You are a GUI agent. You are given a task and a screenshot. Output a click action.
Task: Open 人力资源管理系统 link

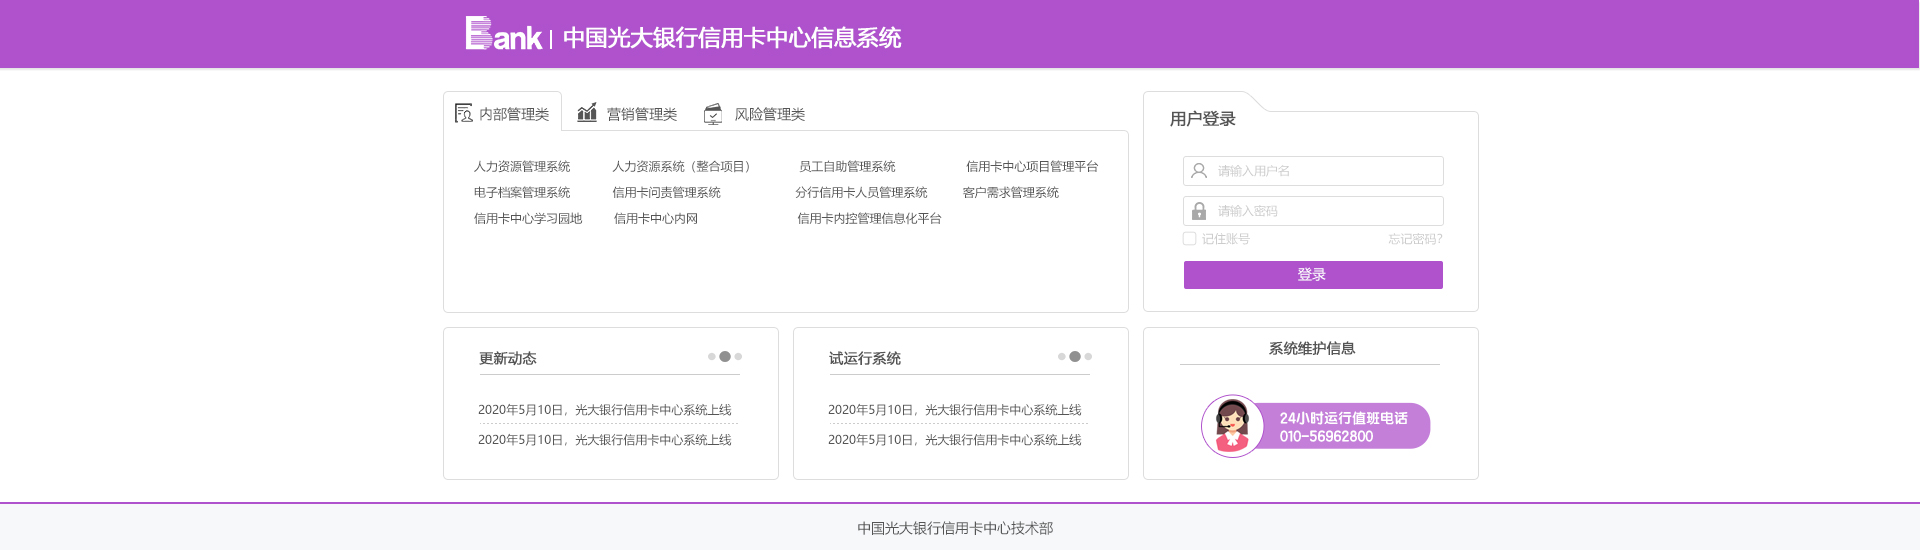522,167
